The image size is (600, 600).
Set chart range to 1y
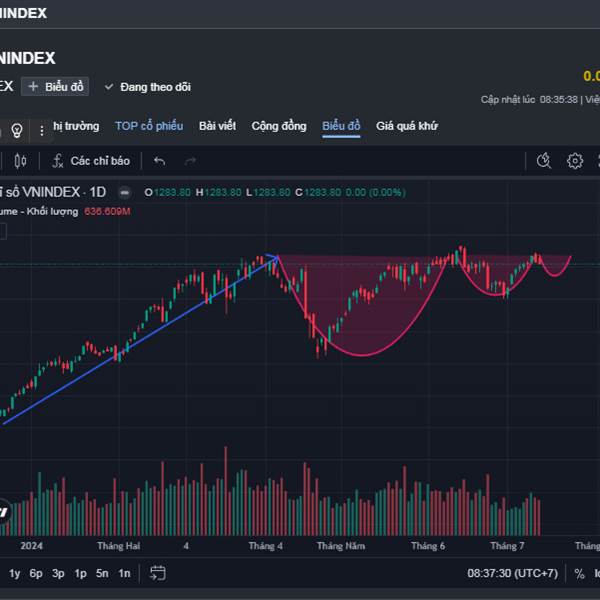click(15, 573)
